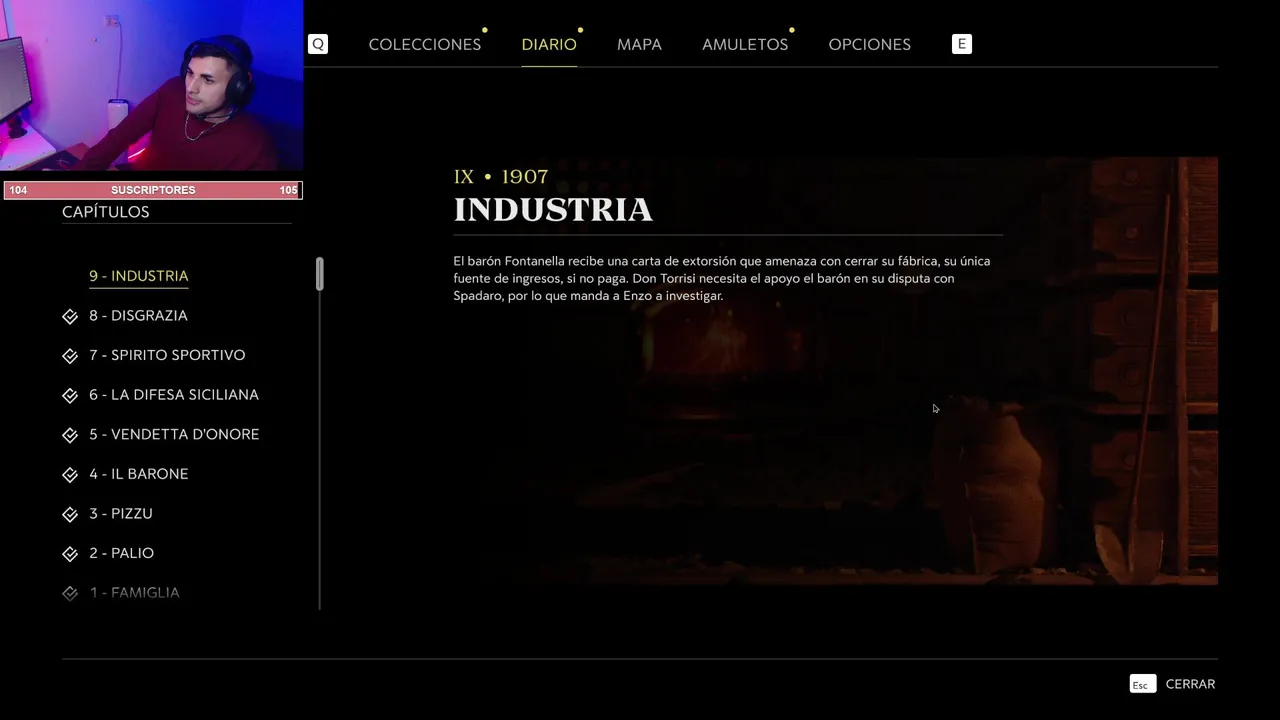
Task: Click the SUSCRIPTORES progress bar
Action: coord(153,190)
